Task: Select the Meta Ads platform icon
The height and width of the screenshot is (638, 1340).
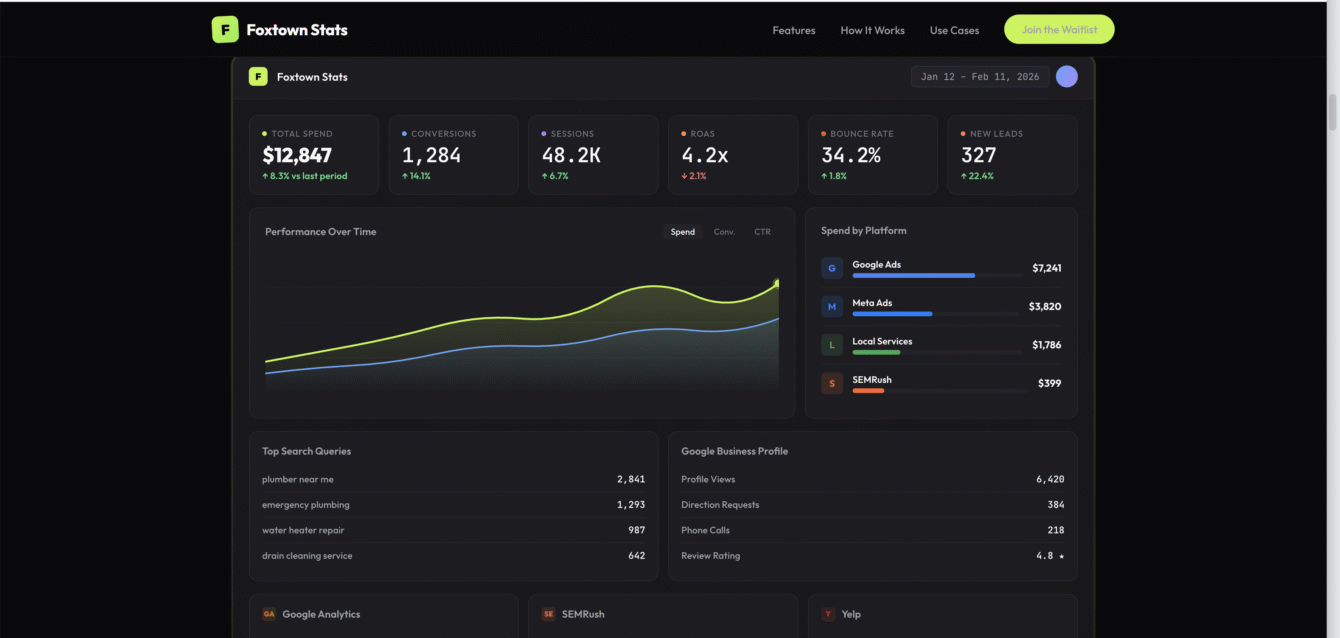Action: point(832,306)
